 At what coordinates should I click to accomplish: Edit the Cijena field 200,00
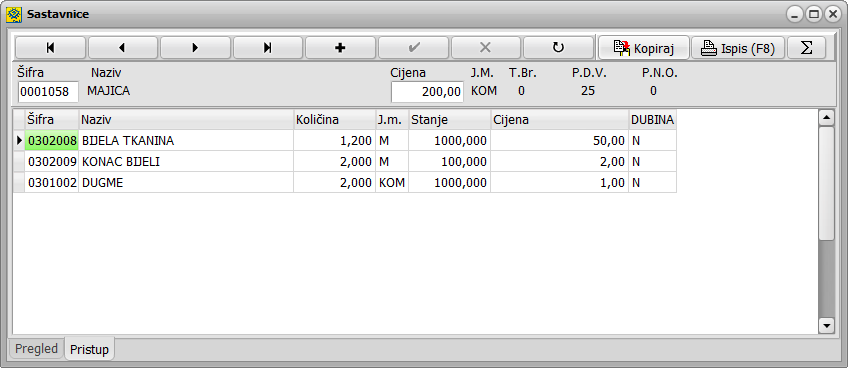[427, 92]
